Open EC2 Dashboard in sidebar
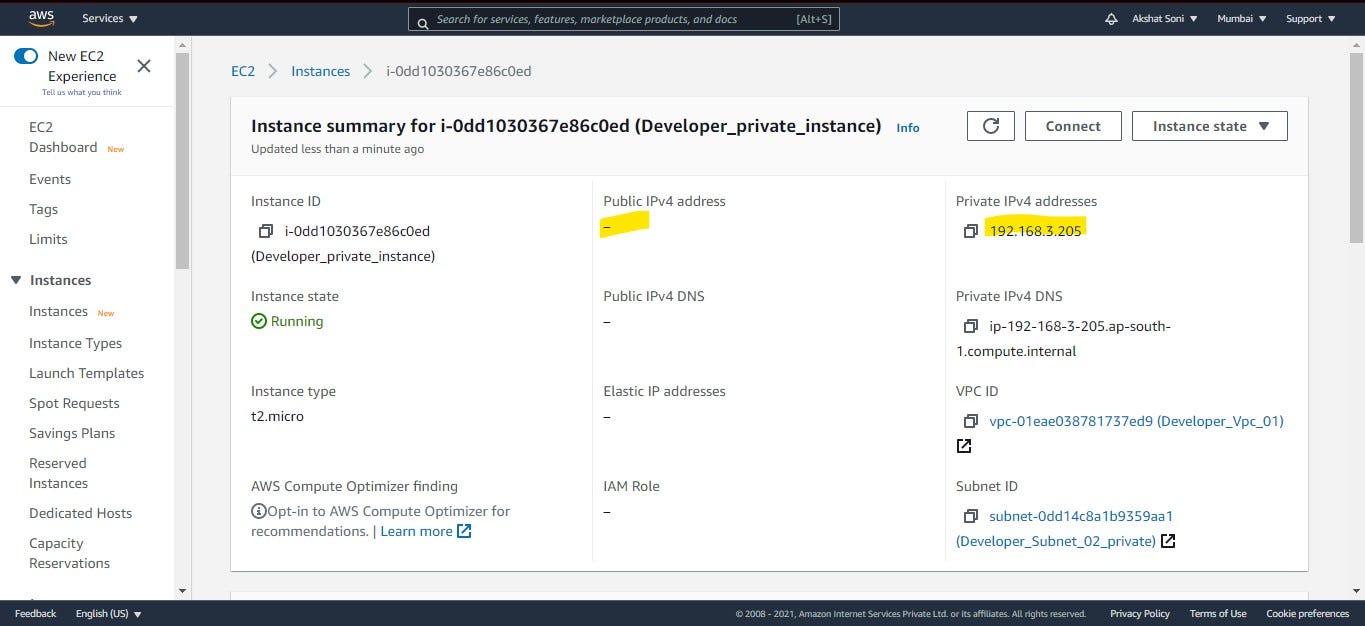1365x626 pixels. [63, 137]
